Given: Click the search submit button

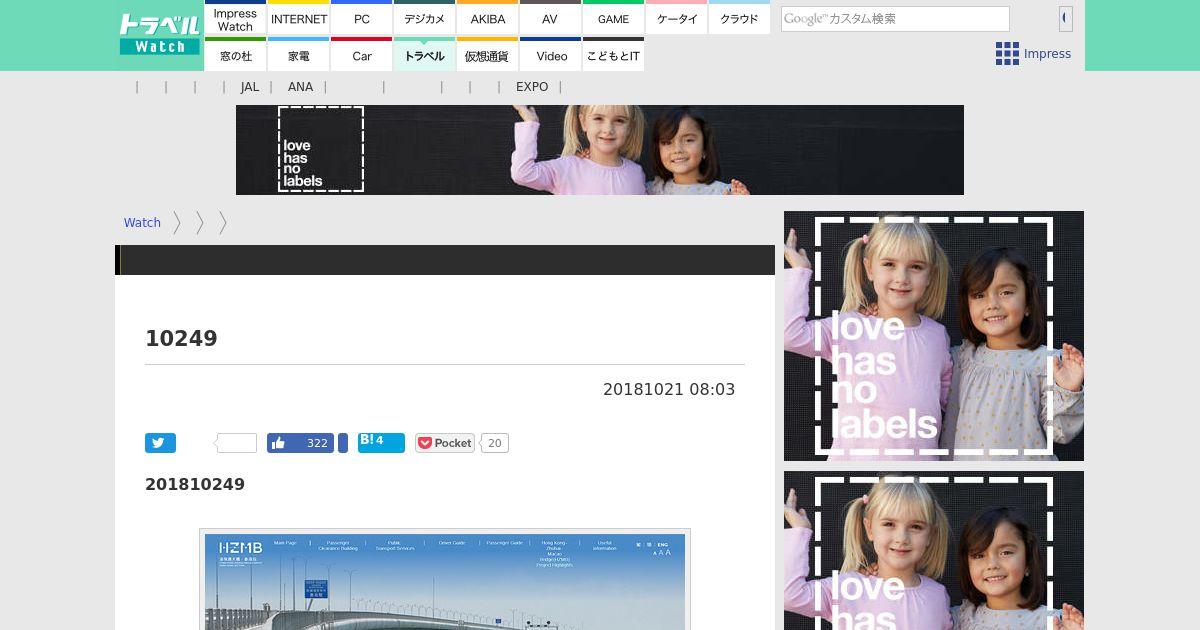Looking at the screenshot, I should click(x=1065, y=19).
